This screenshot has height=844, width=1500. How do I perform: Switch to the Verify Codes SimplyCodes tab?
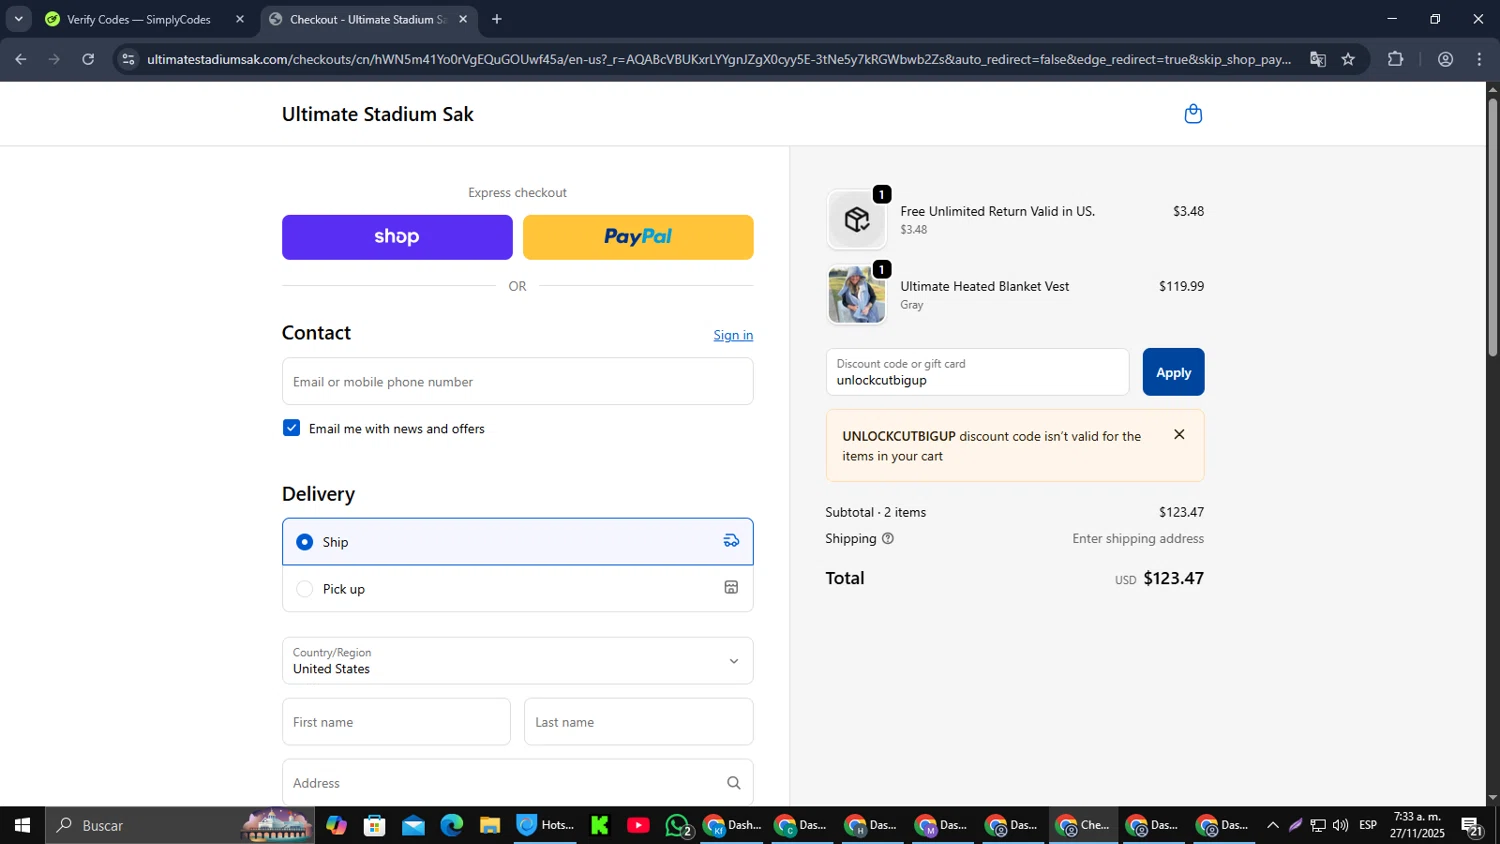[144, 19]
